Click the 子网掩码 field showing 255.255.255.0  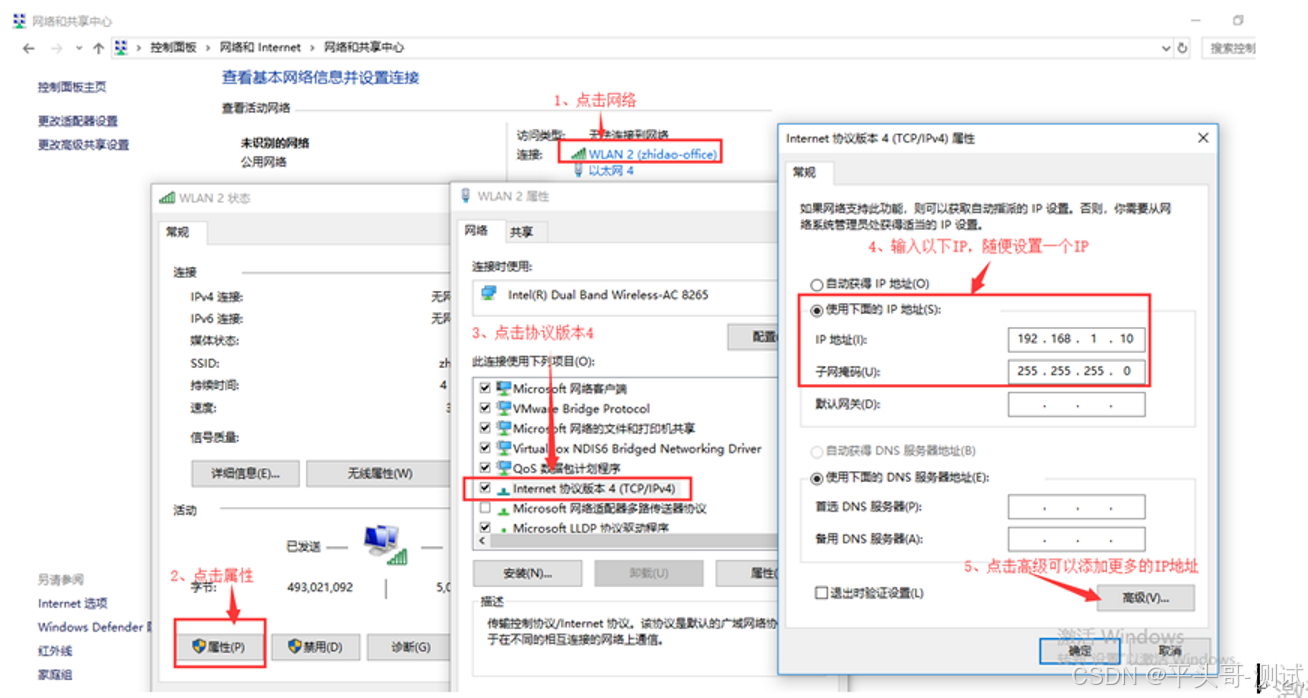click(x=1076, y=371)
